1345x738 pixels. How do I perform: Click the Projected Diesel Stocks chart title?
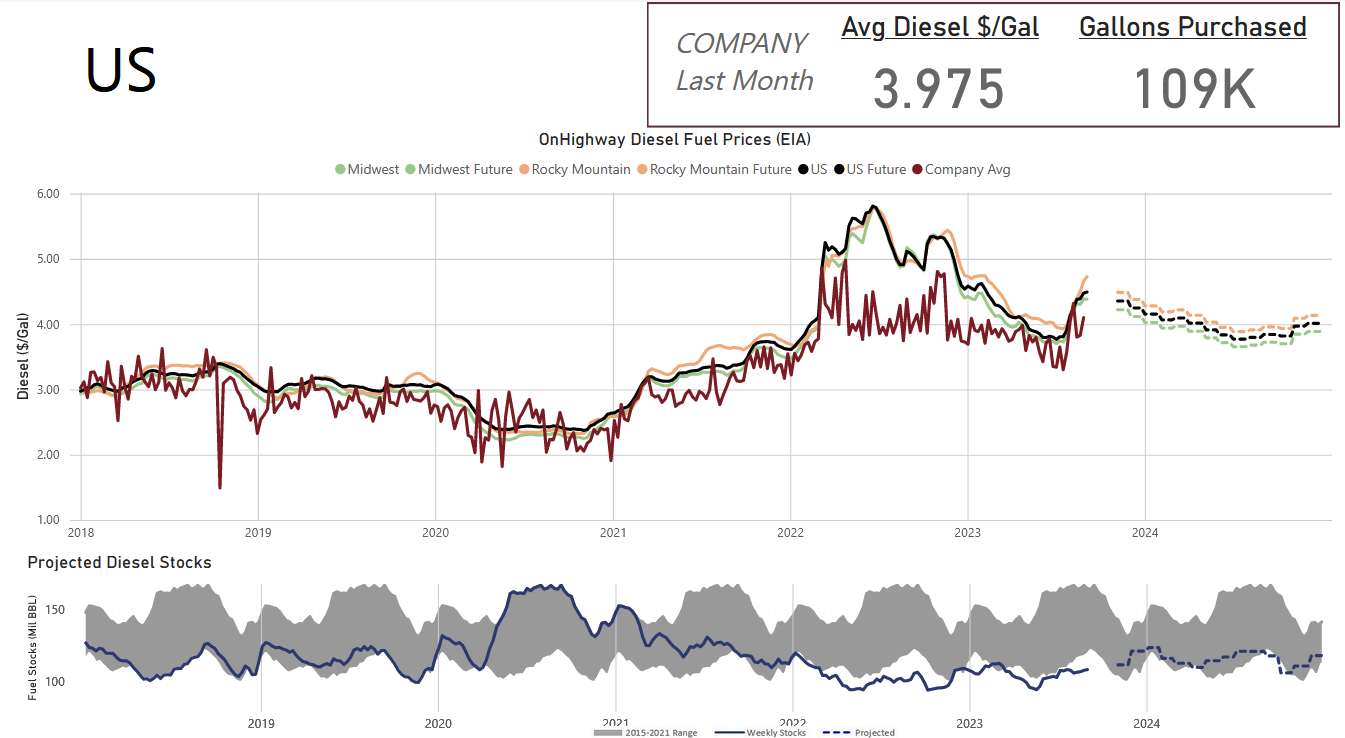pyautogui.click(x=119, y=562)
